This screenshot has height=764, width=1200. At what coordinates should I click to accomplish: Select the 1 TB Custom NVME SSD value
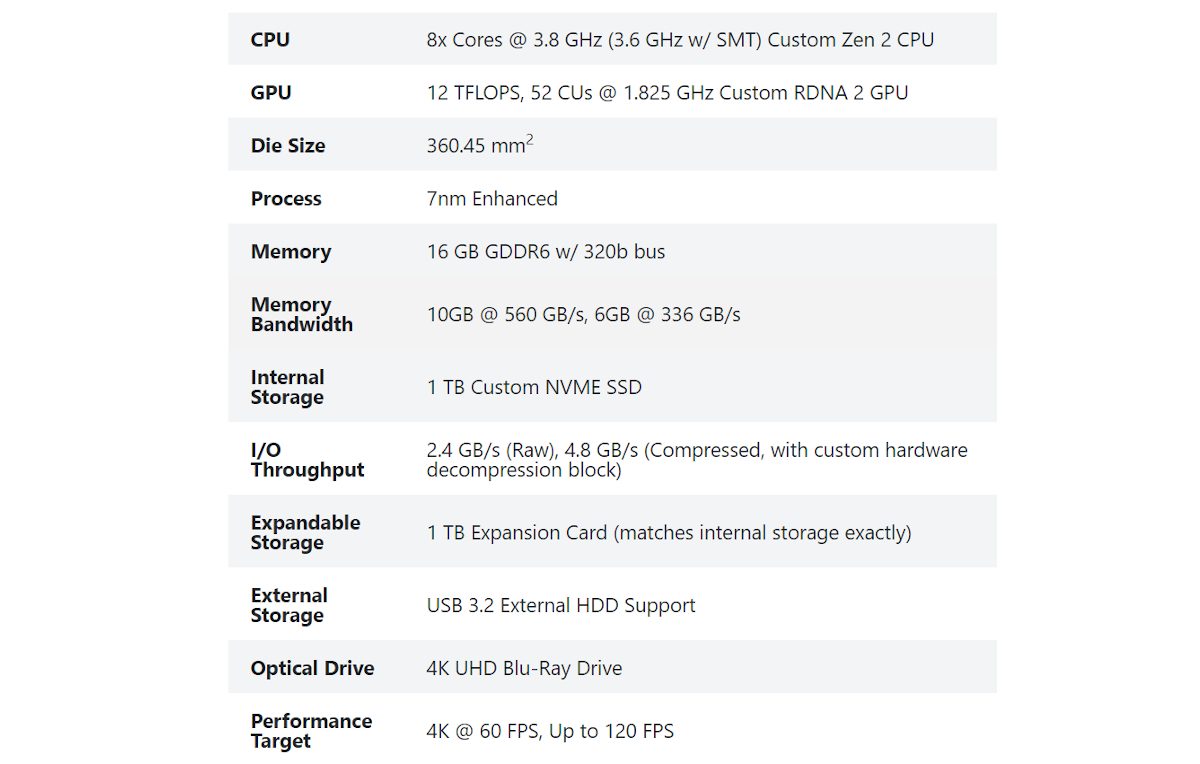click(534, 387)
